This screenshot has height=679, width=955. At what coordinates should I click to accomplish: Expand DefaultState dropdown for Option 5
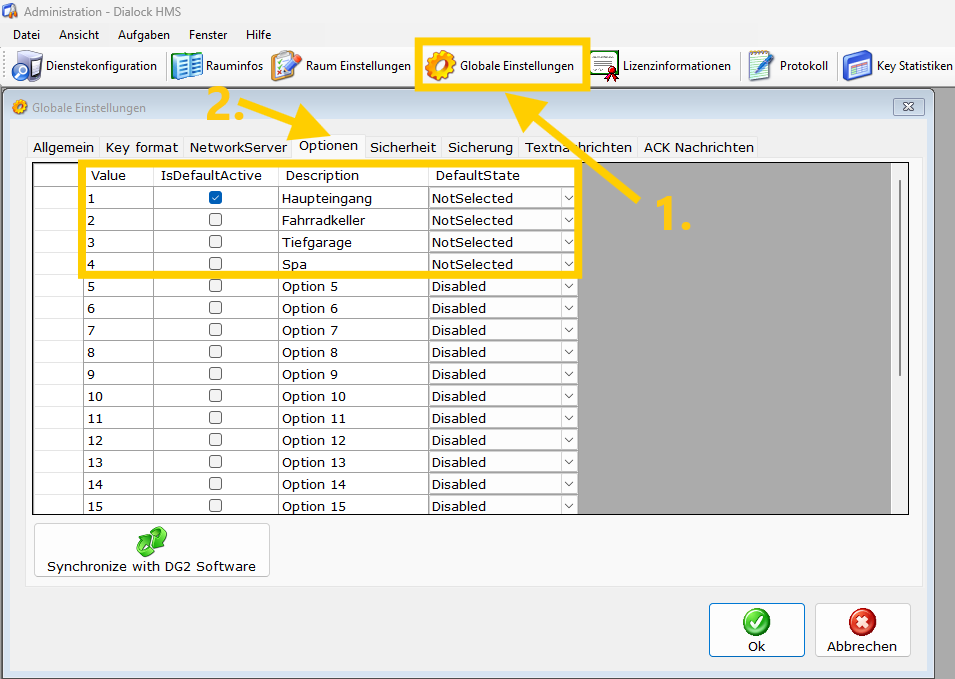coord(568,286)
